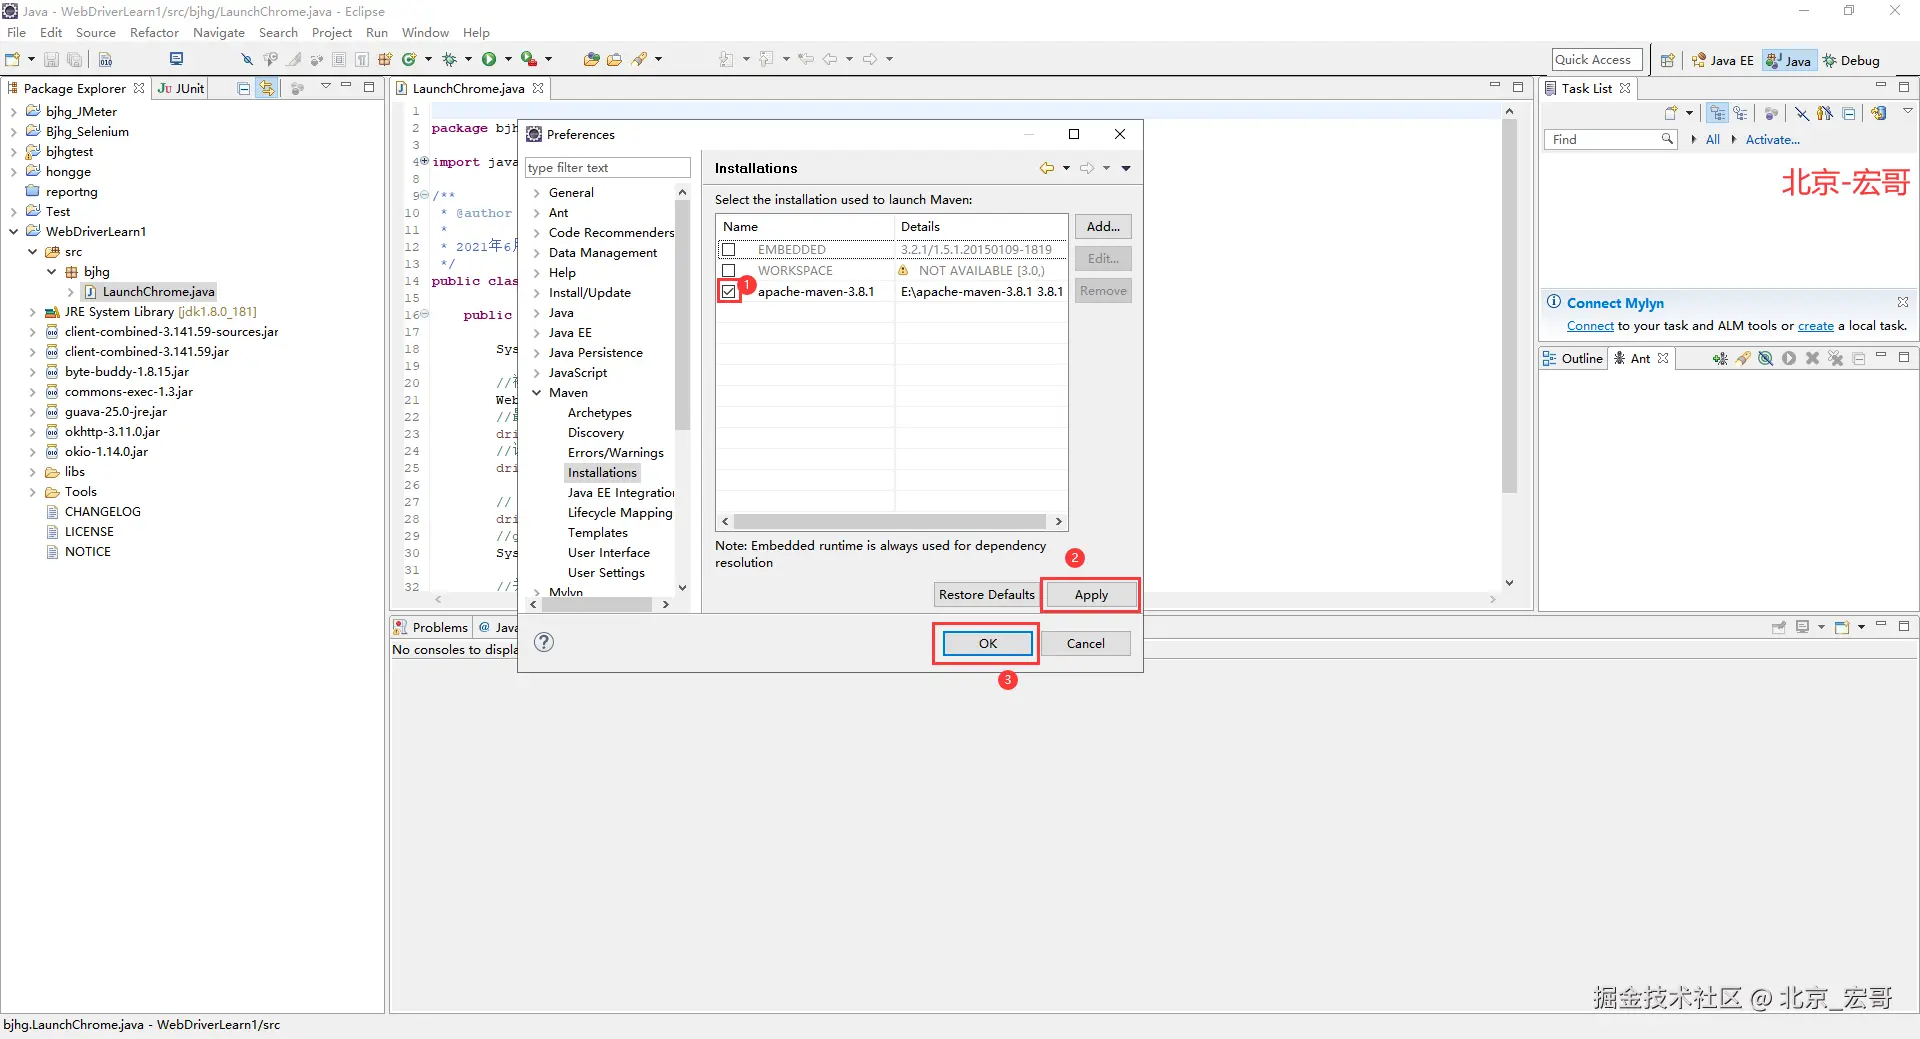Image resolution: width=1920 pixels, height=1039 pixels.
Task: Click the Apply button
Action: pos(1091,595)
